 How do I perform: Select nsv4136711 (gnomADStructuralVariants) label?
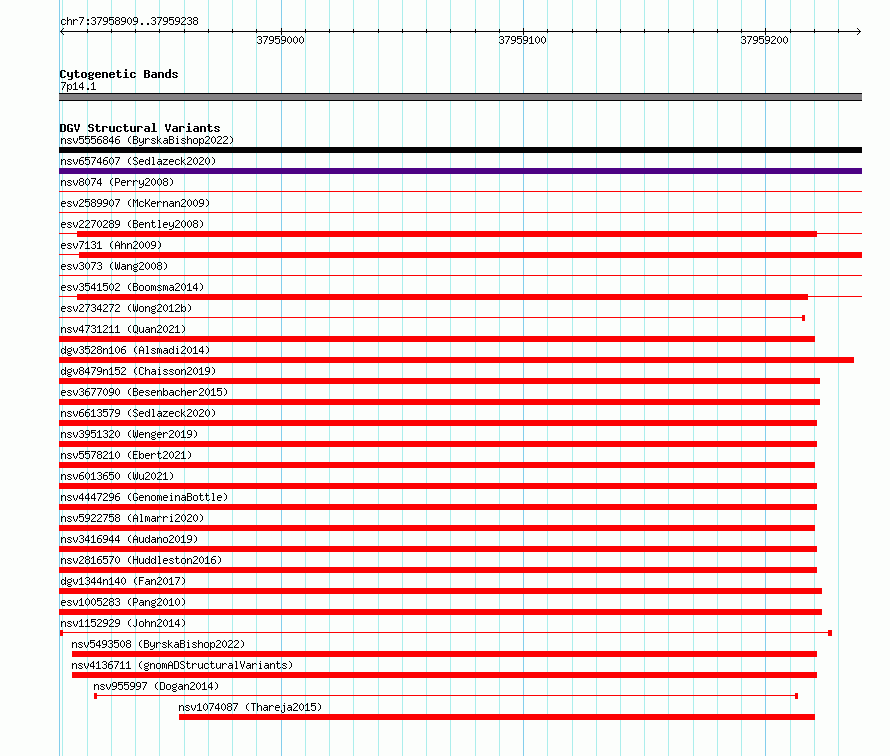182,665
